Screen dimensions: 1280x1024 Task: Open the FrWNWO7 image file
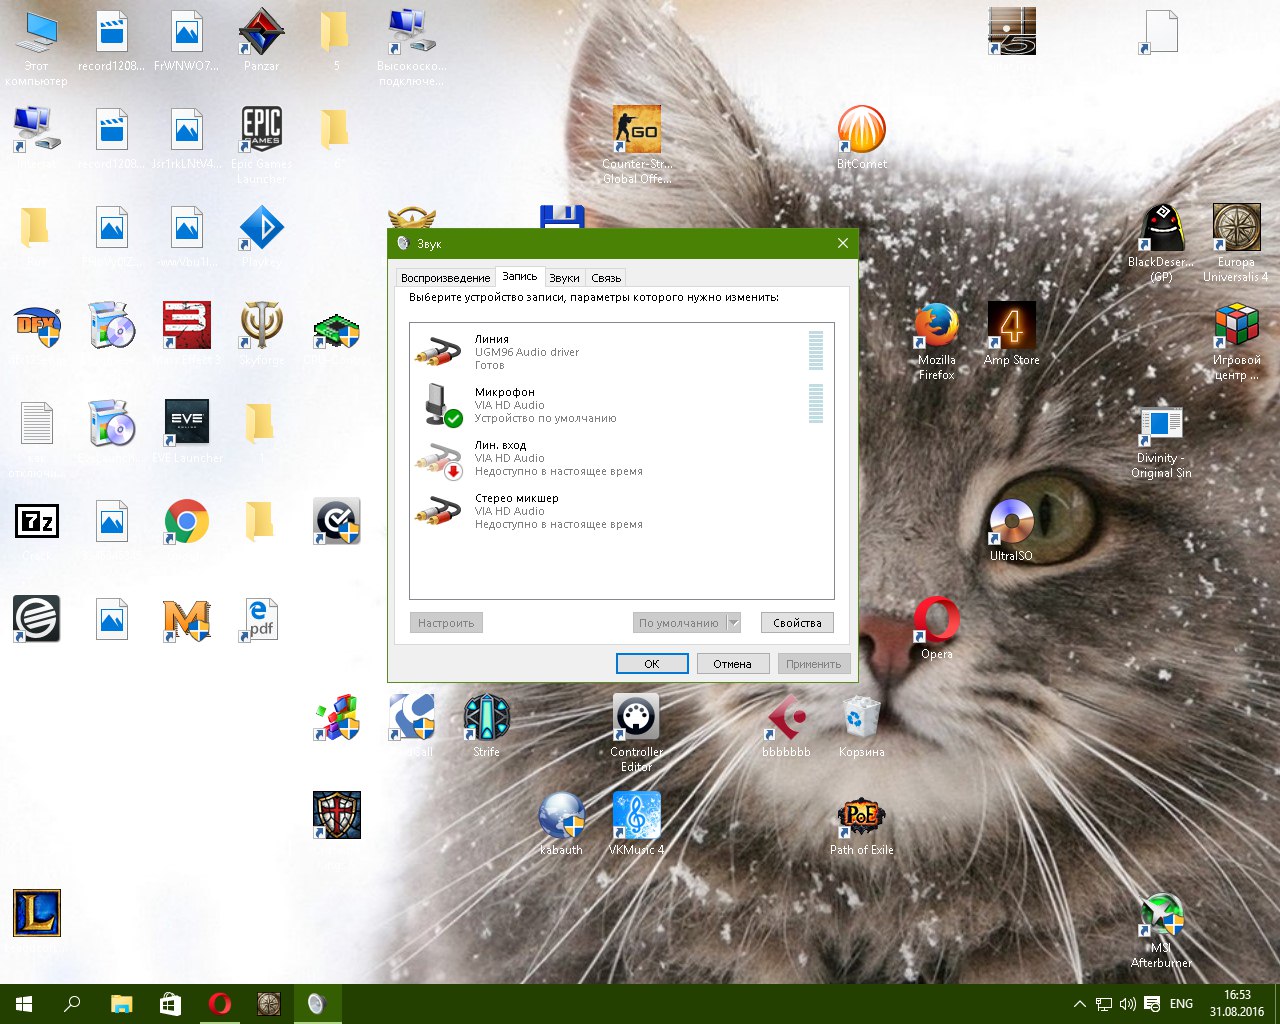(x=186, y=40)
